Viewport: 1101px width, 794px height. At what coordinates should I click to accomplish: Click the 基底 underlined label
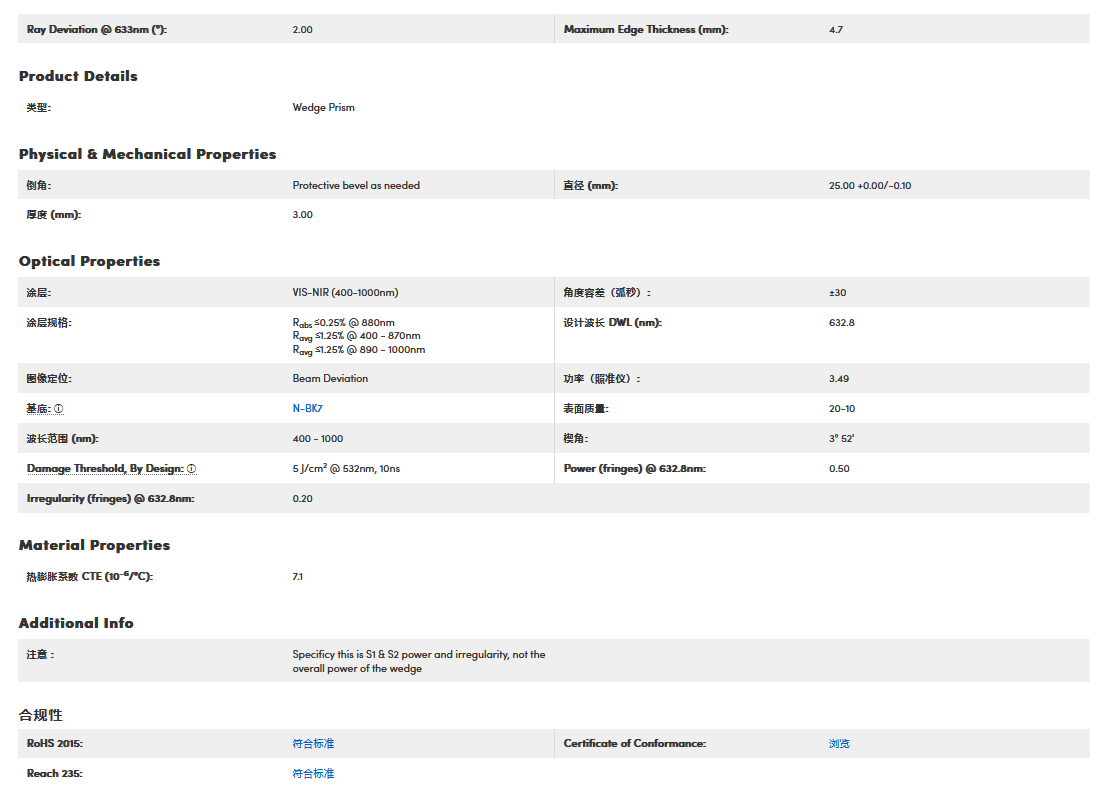point(39,409)
